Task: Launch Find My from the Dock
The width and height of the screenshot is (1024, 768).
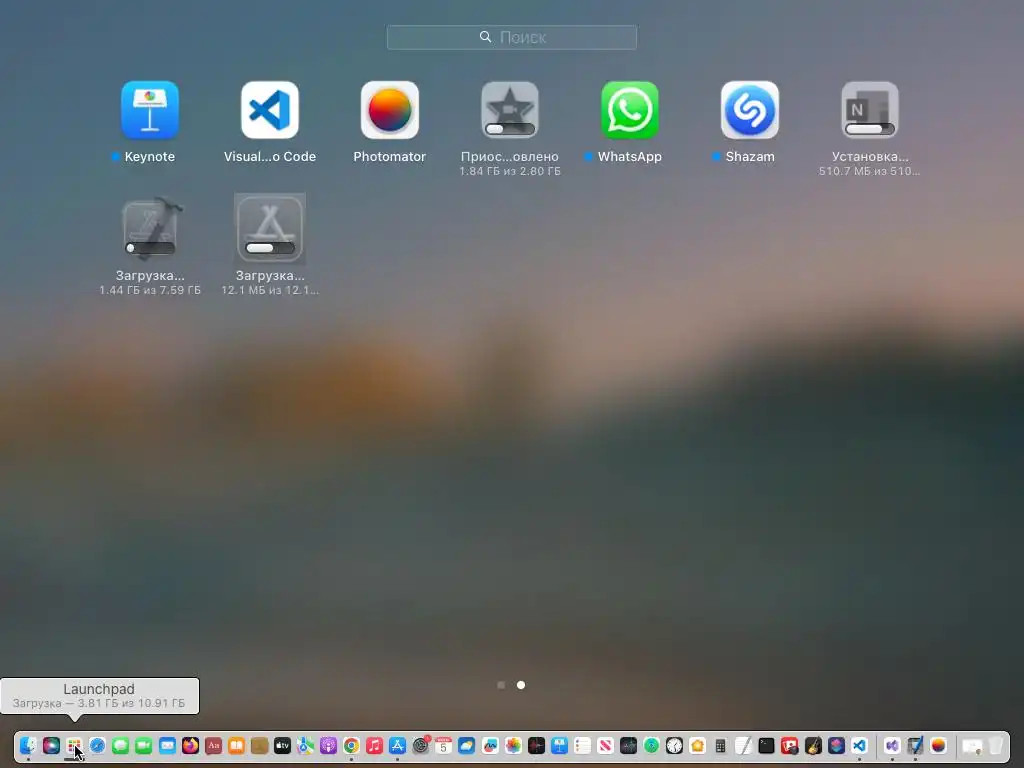Action: [x=651, y=745]
